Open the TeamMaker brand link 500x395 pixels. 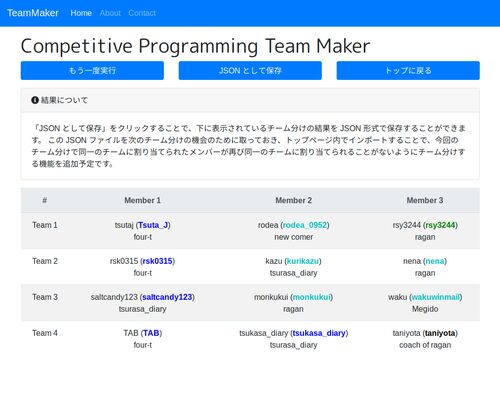(33, 13)
